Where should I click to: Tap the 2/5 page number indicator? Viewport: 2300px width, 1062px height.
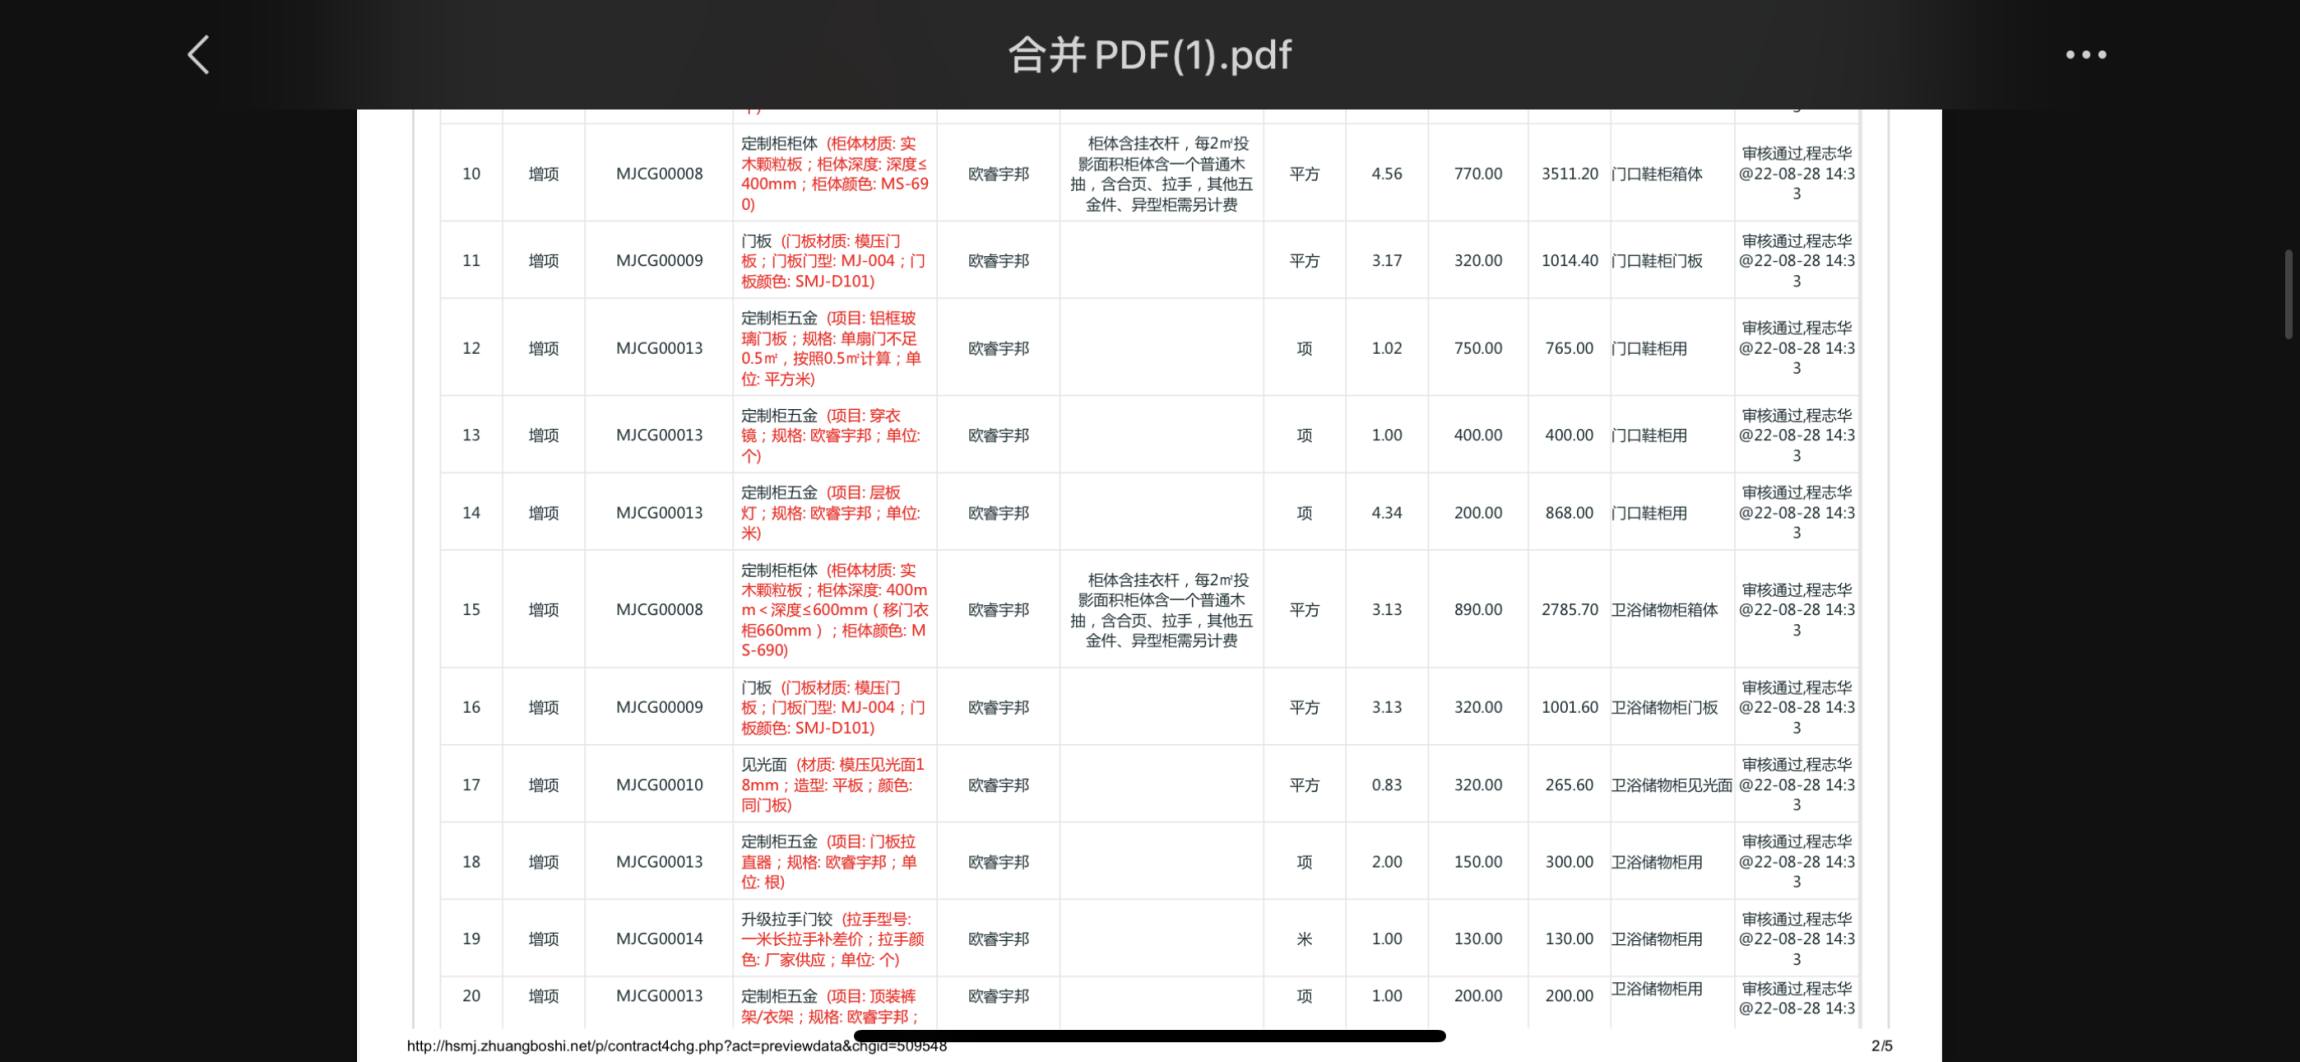coord(1881,1046)
